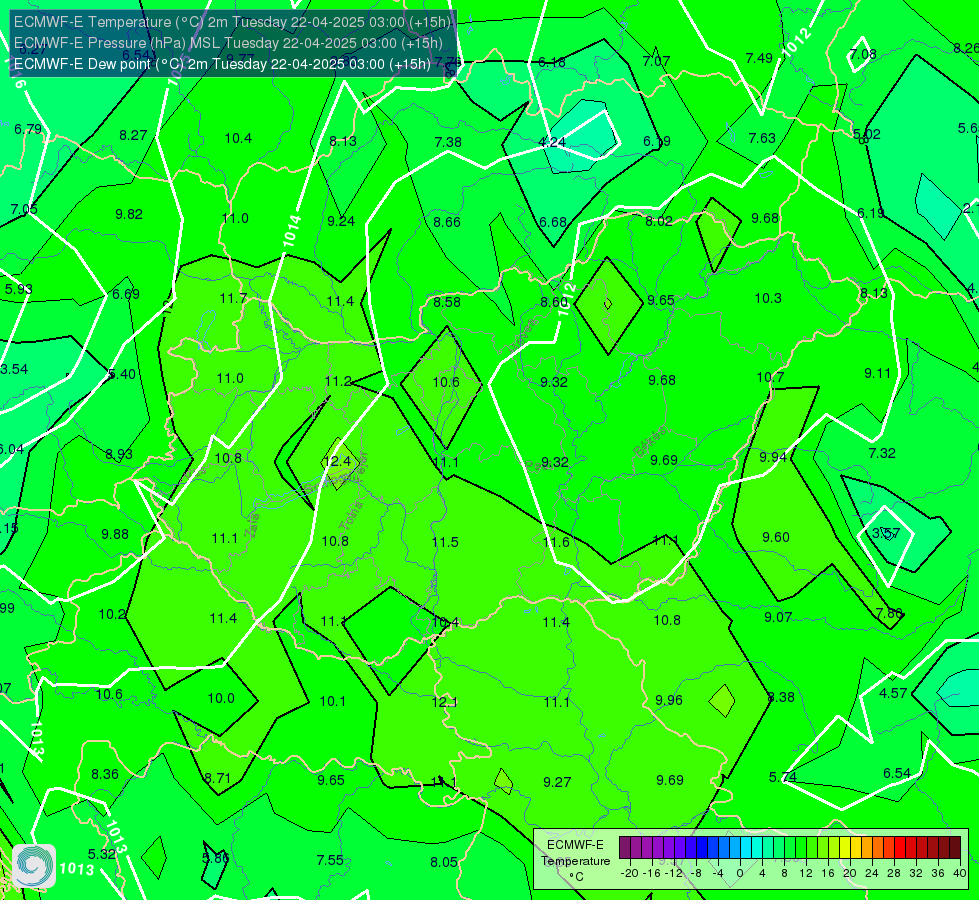979x900 pixels.
Task: Click the 12.1 temperature value
Action: [444, 702]
